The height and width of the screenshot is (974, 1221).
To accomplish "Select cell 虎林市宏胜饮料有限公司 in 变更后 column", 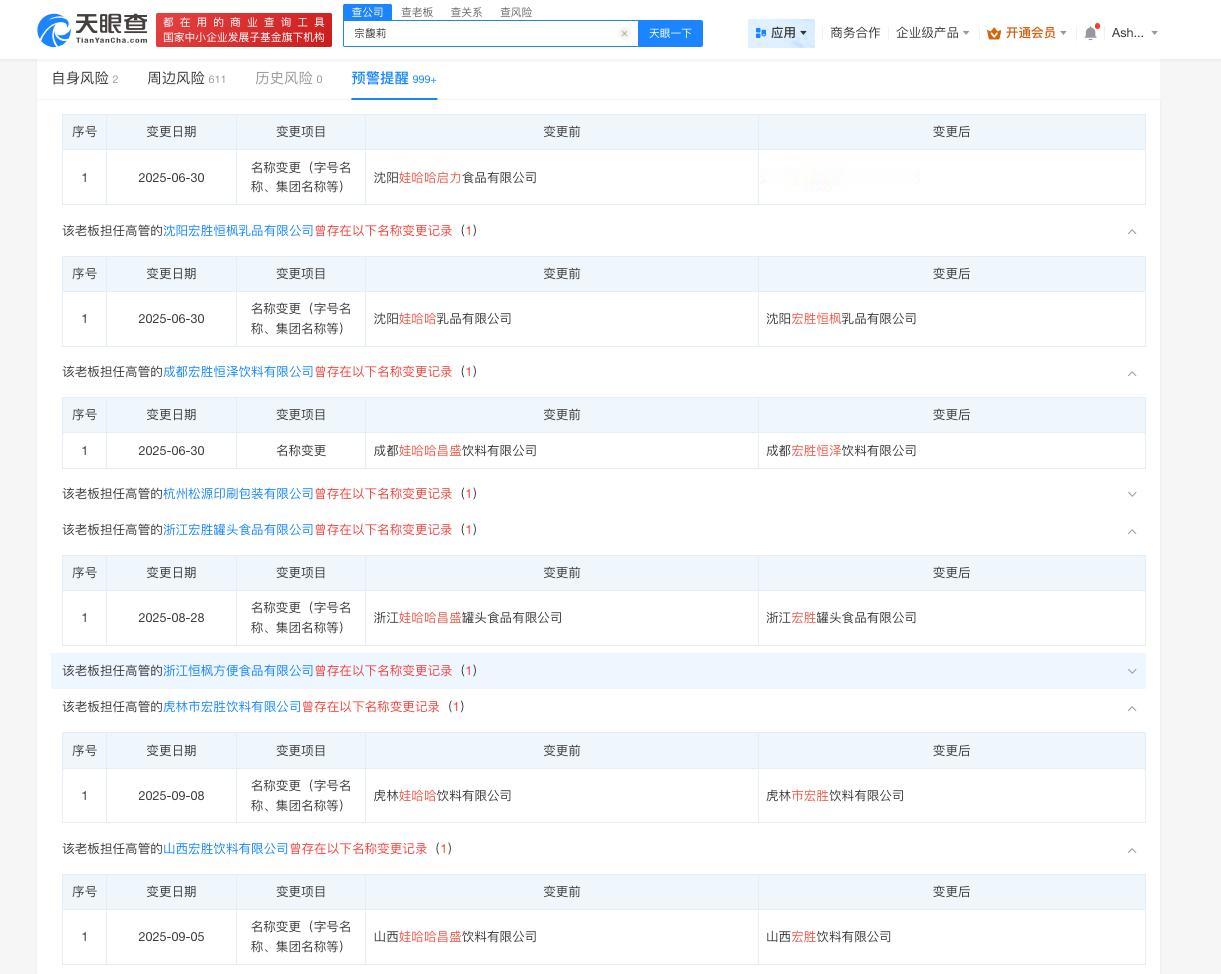I will coord(951,796).
